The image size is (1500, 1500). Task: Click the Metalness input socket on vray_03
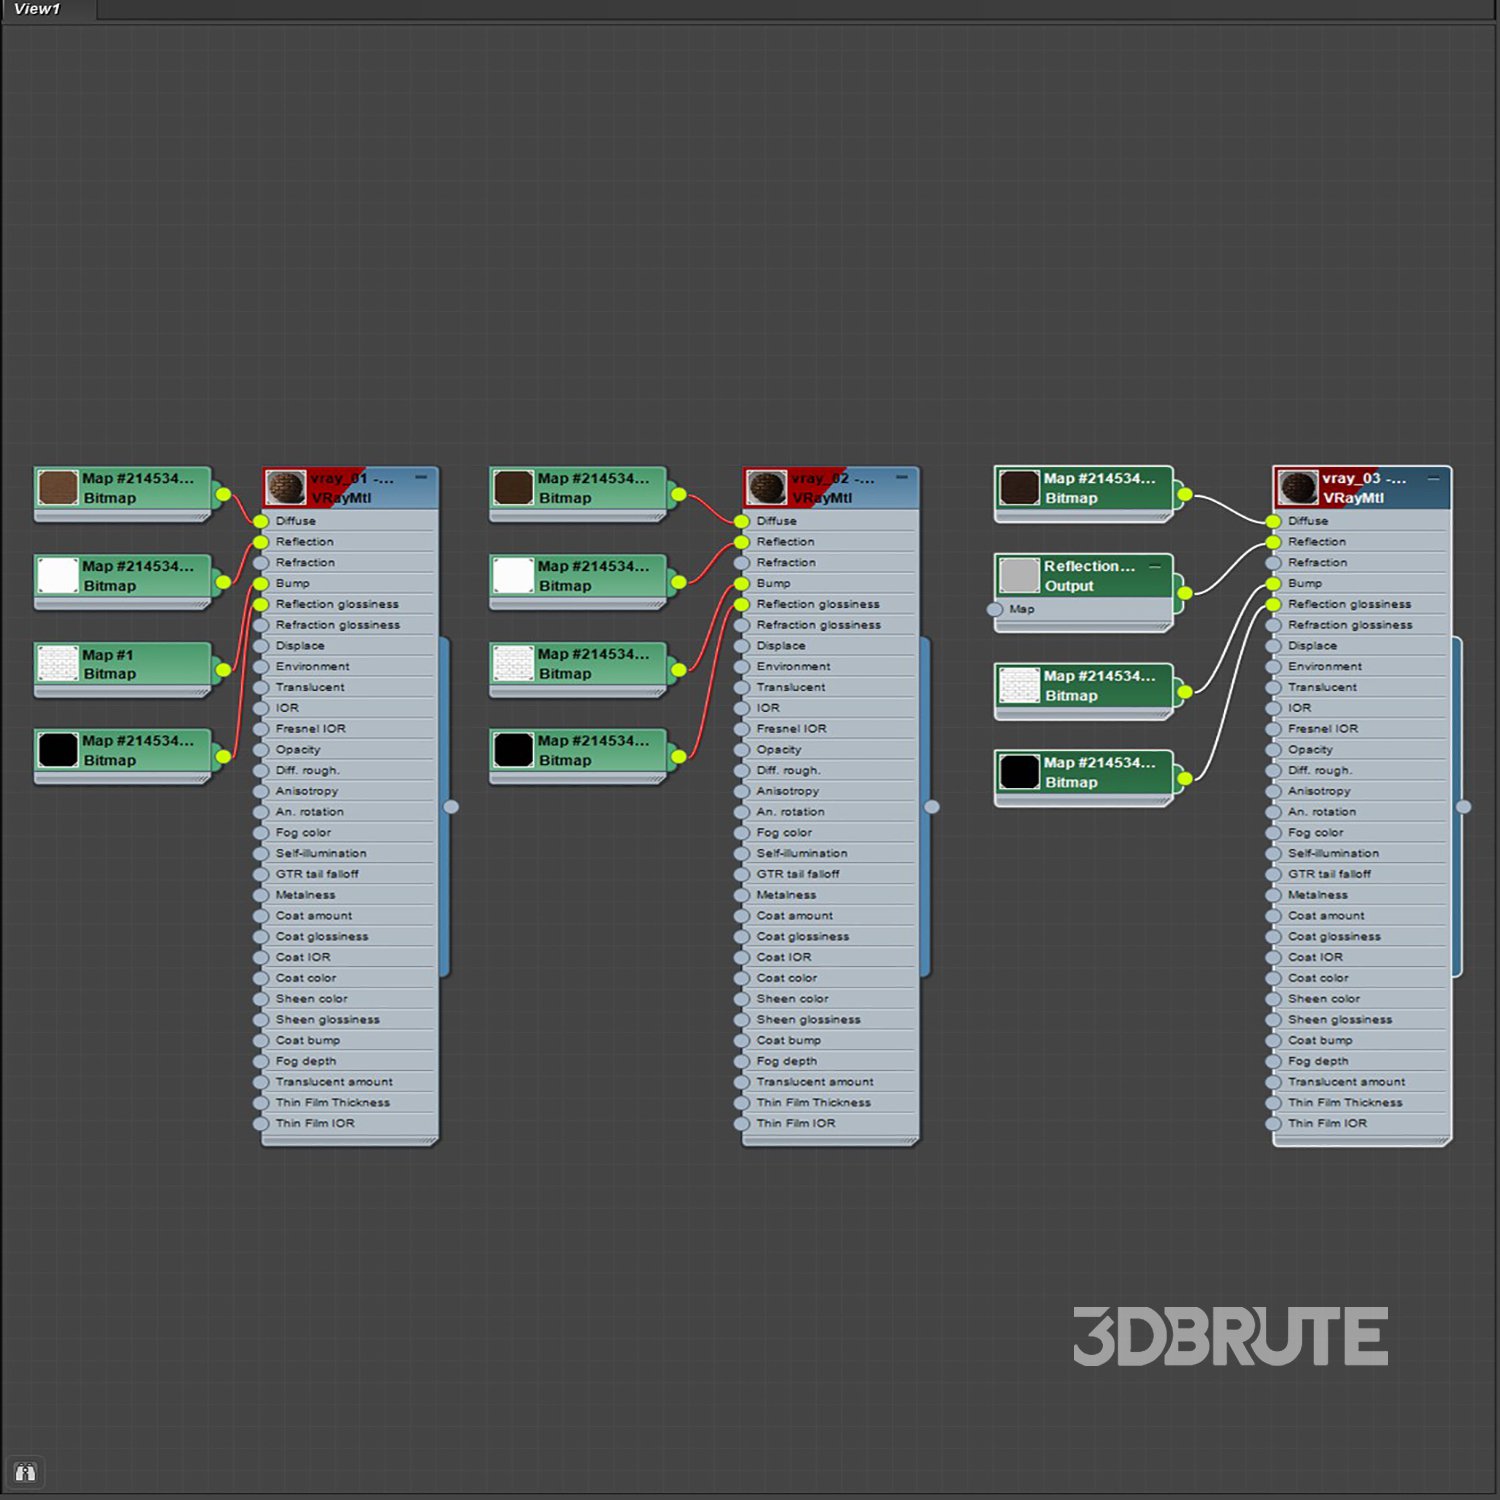click(x=1273, y=895)
